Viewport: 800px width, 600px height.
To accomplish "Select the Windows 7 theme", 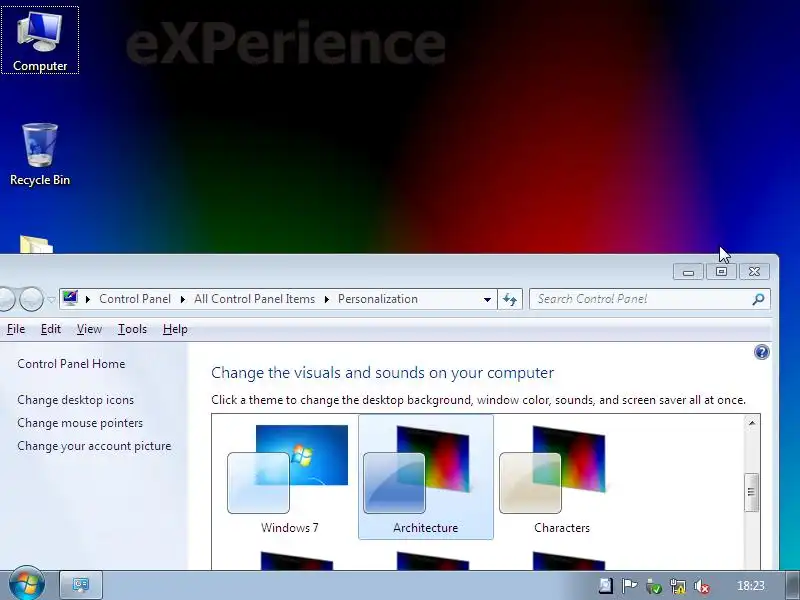I will tap(289, 478).
